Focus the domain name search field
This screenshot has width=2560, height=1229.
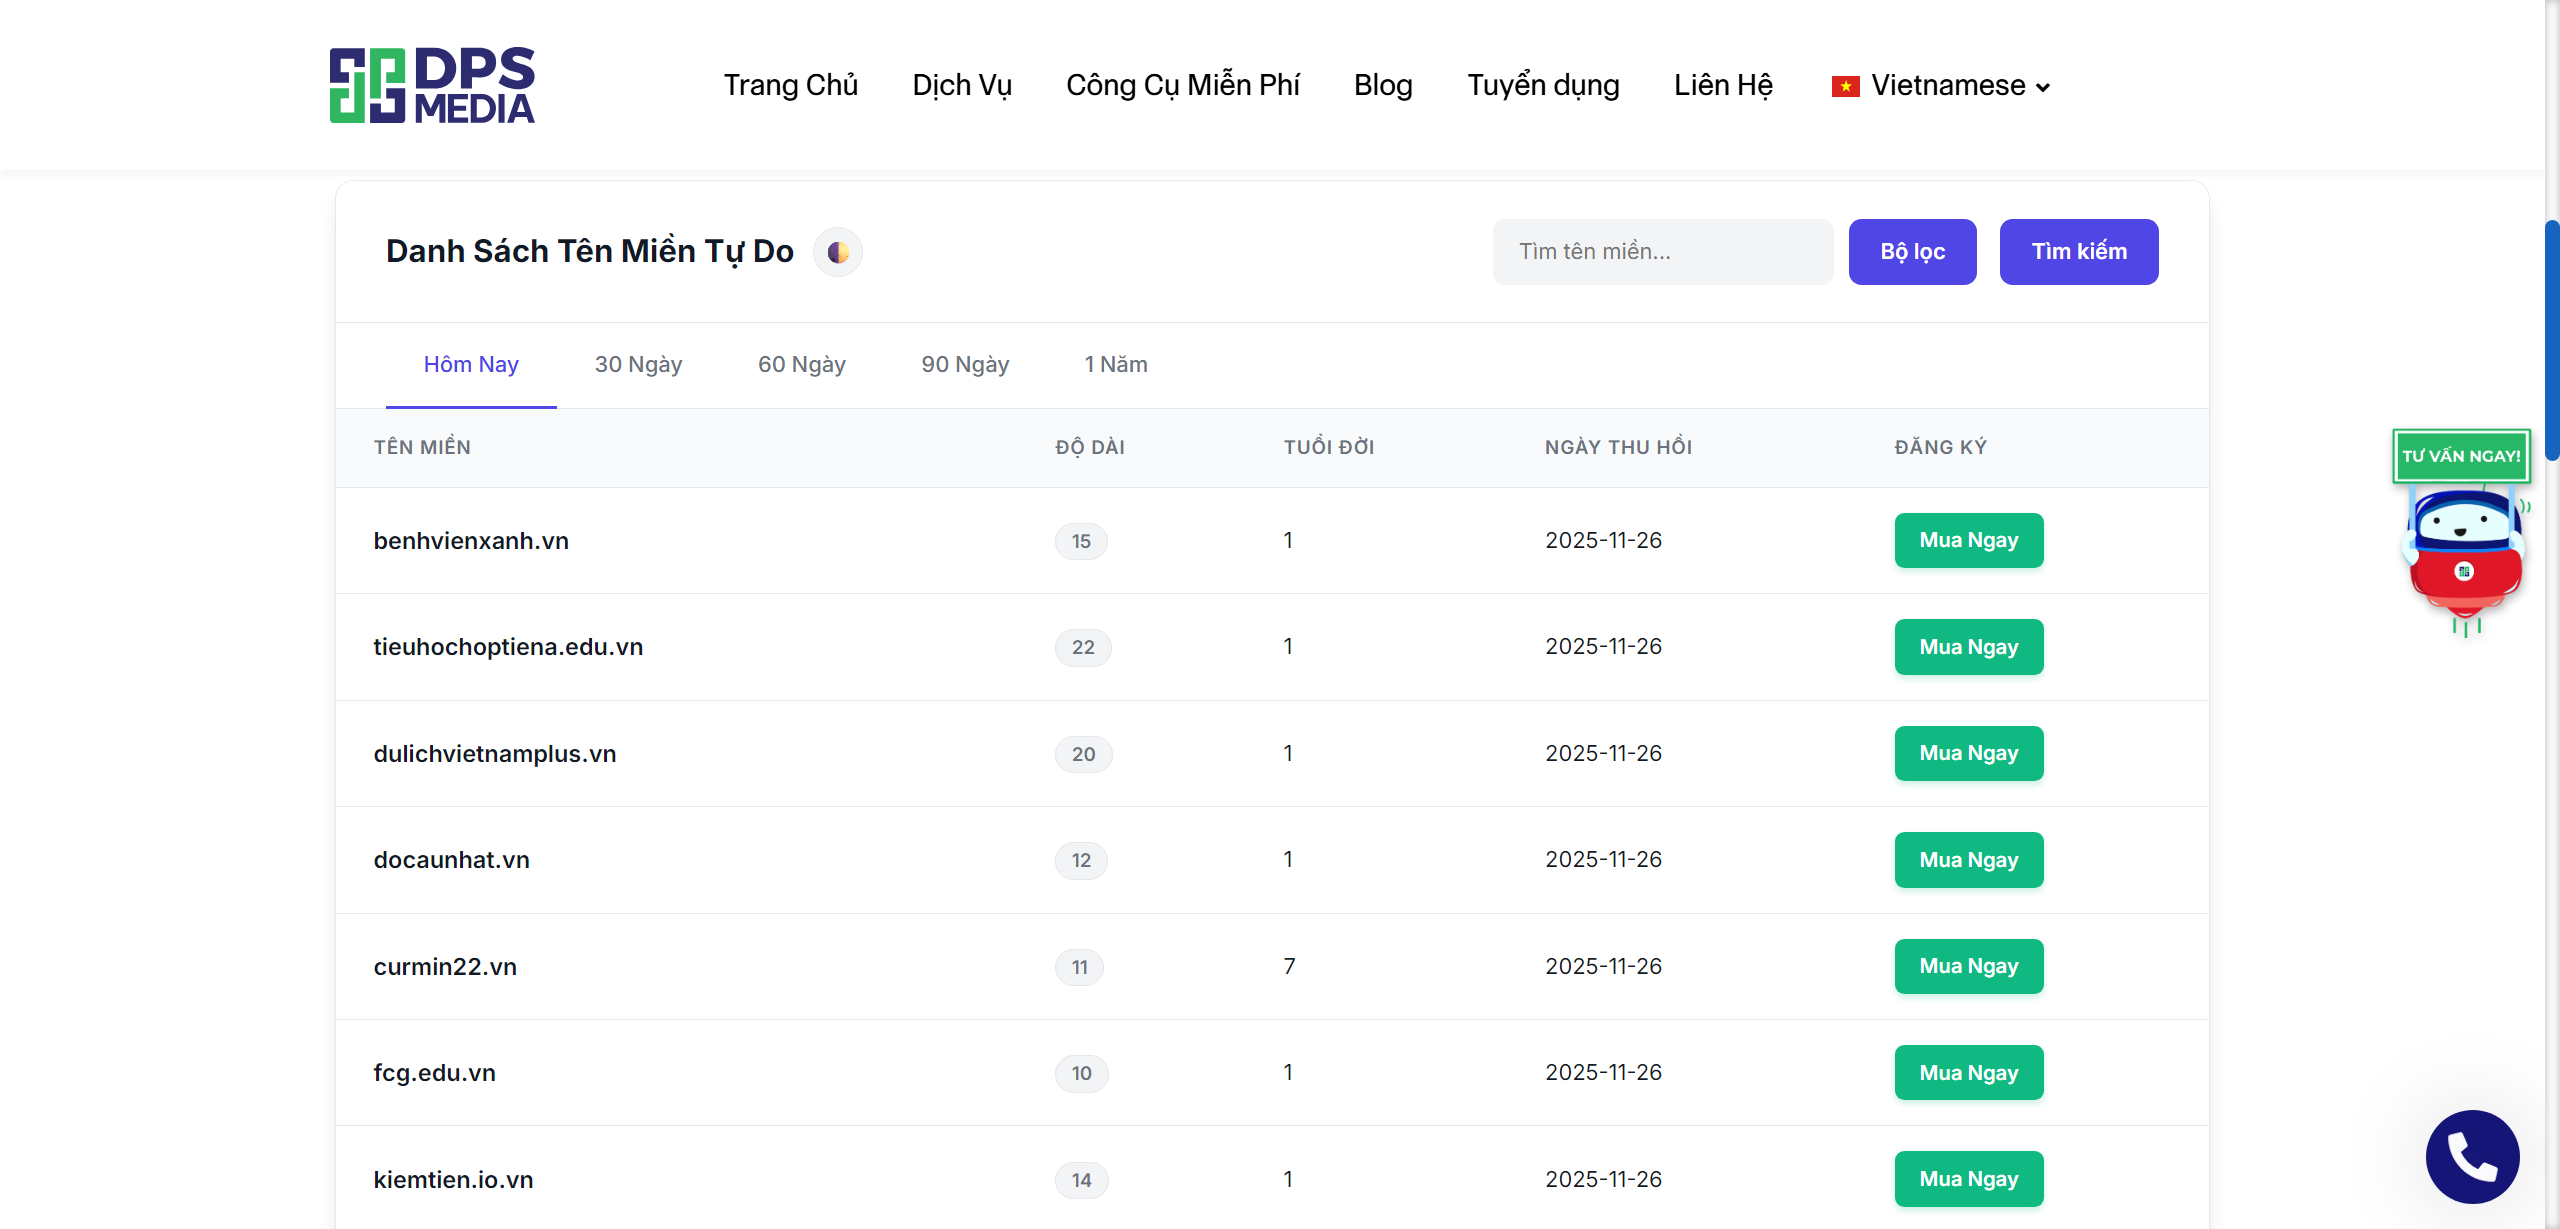[x=1662, y=252]
